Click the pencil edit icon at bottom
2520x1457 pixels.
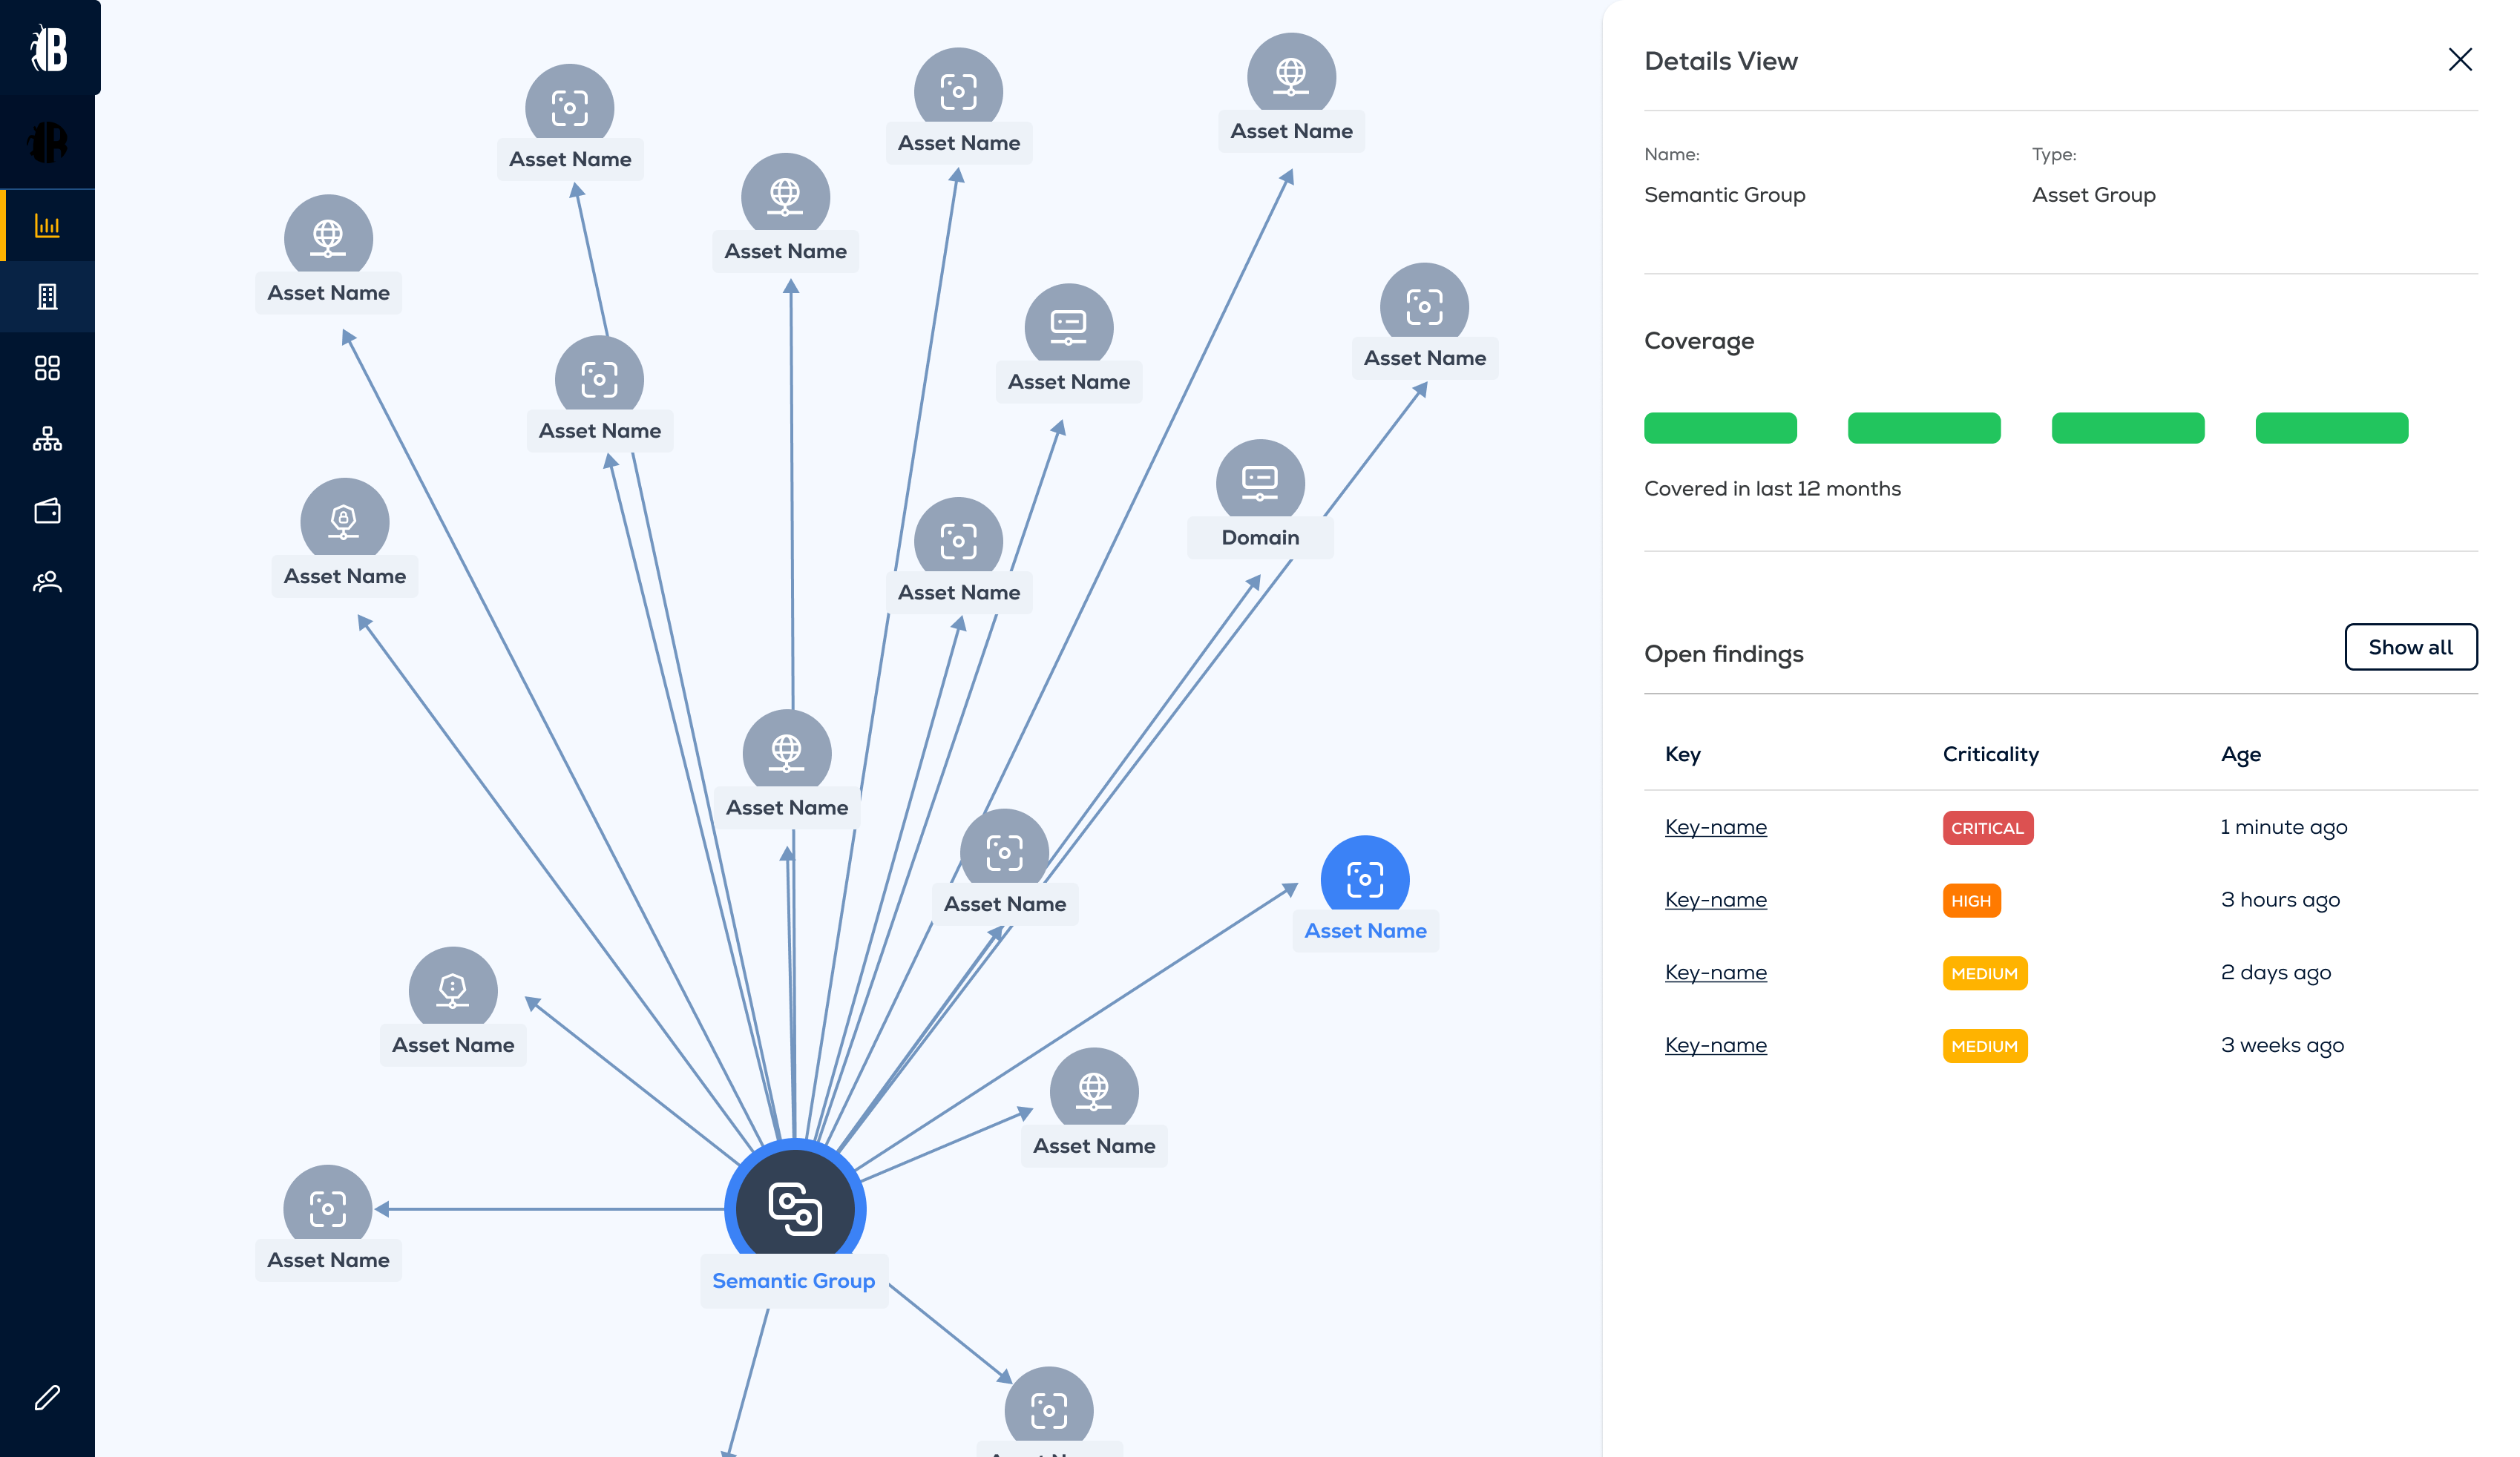(x=47, y=1397)
